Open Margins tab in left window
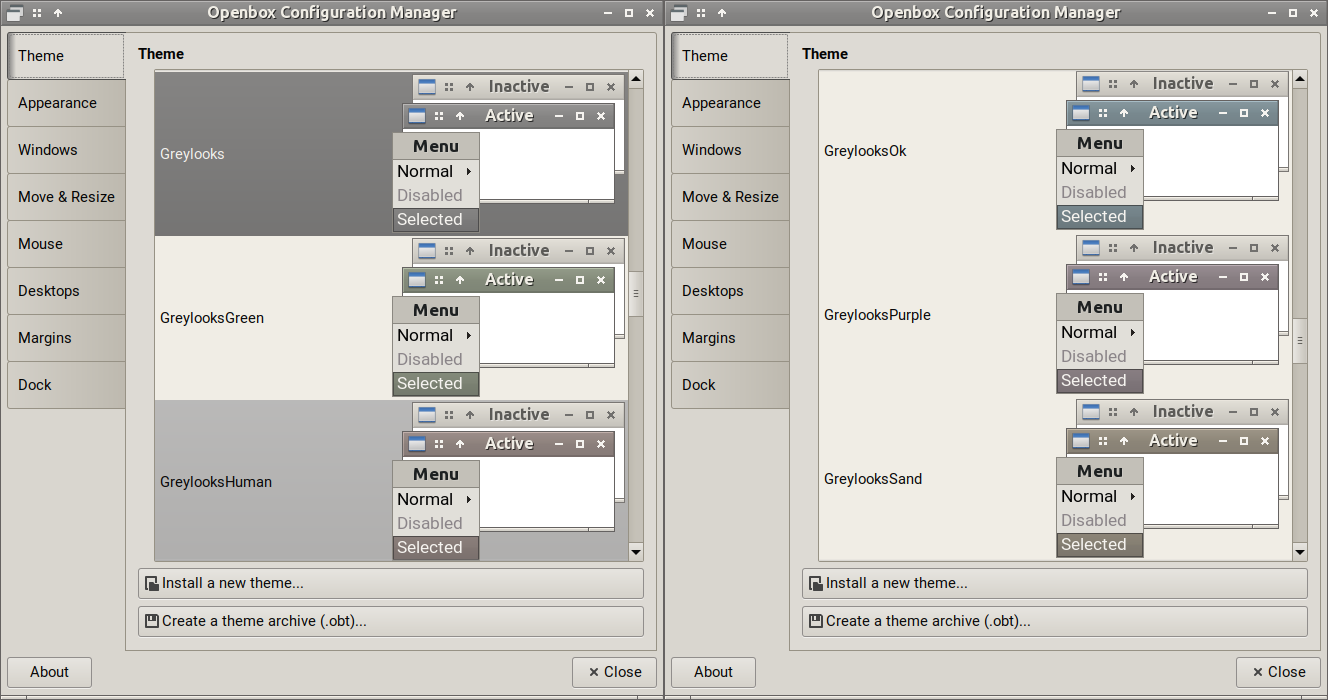 tap(66, 338)
